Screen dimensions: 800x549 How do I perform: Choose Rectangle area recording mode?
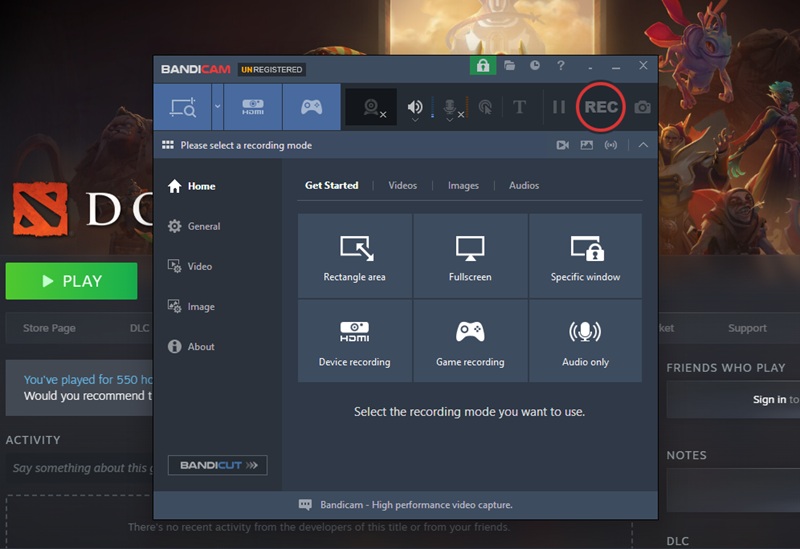355,256
